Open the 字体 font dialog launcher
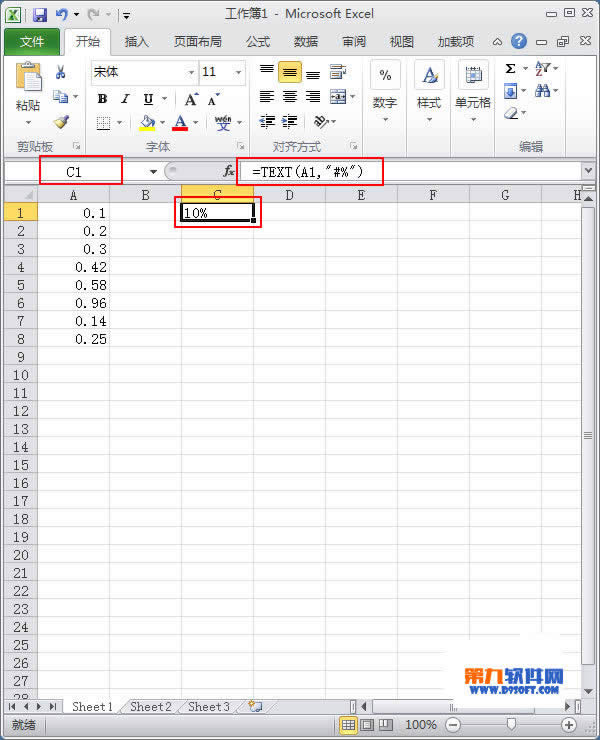 241,146
